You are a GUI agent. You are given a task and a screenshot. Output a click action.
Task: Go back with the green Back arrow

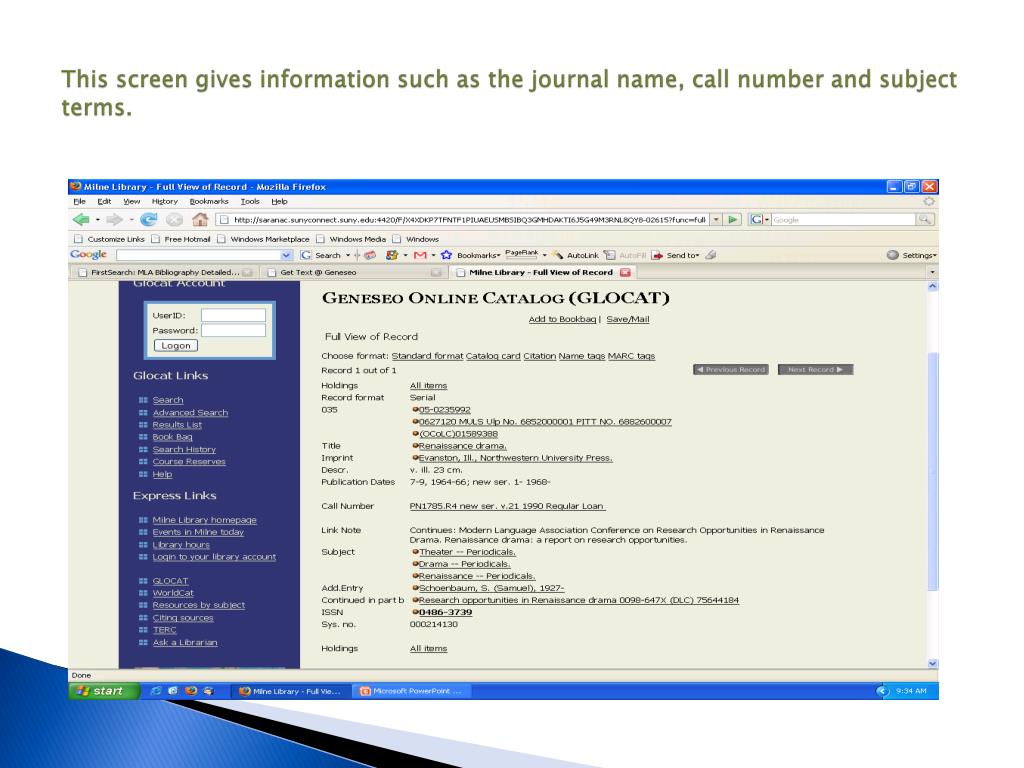pyautogui.click(x=81, y=219)
